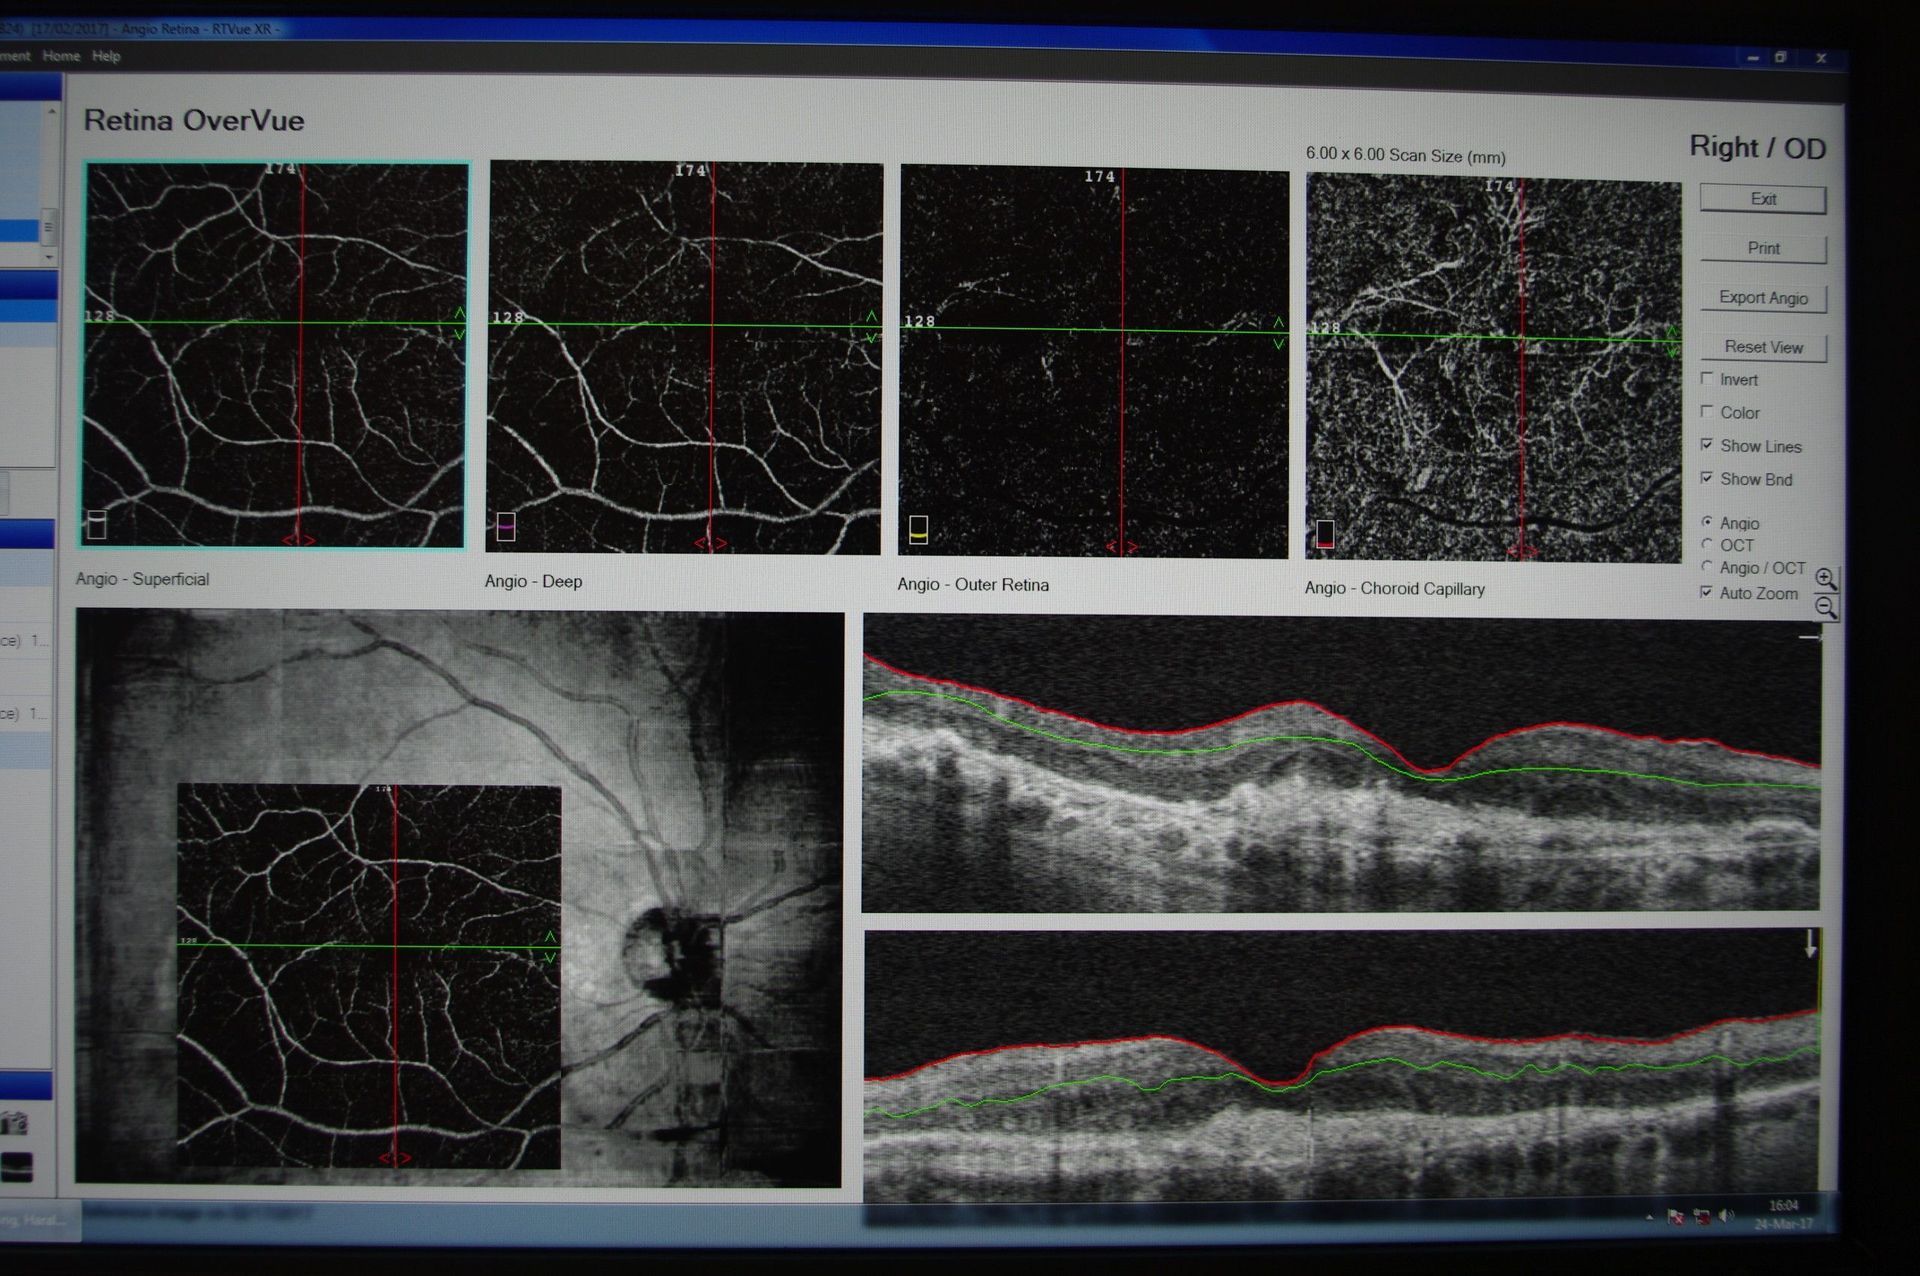Click the zoom in magnifier icon
Viewport: 1920px width, 1276px height.
1825,579
